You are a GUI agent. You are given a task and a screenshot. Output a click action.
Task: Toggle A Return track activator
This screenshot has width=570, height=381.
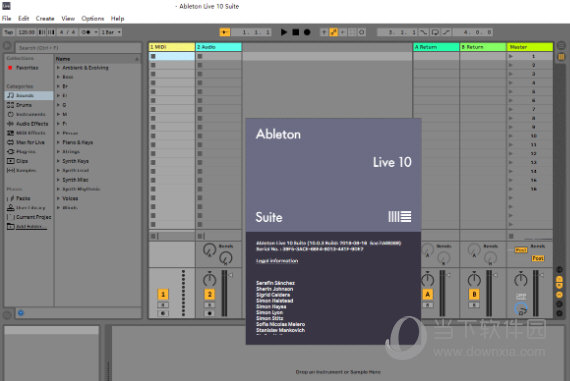click(x=428, y=294)
